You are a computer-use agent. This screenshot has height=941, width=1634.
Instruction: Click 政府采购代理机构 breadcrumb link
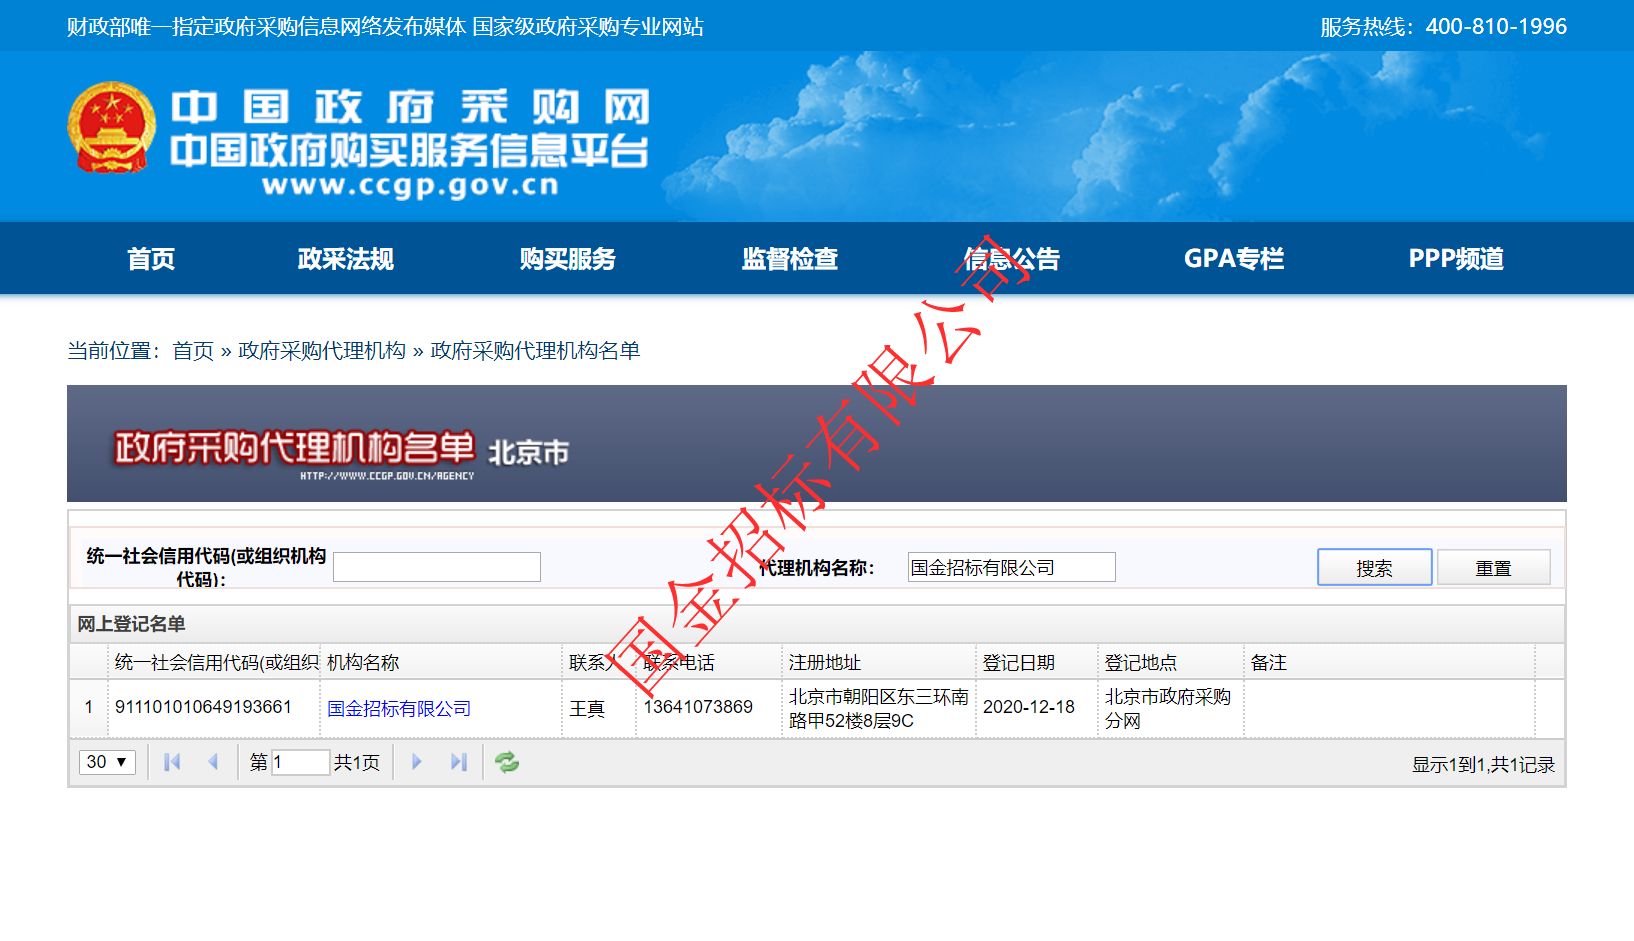coord(322,351)
